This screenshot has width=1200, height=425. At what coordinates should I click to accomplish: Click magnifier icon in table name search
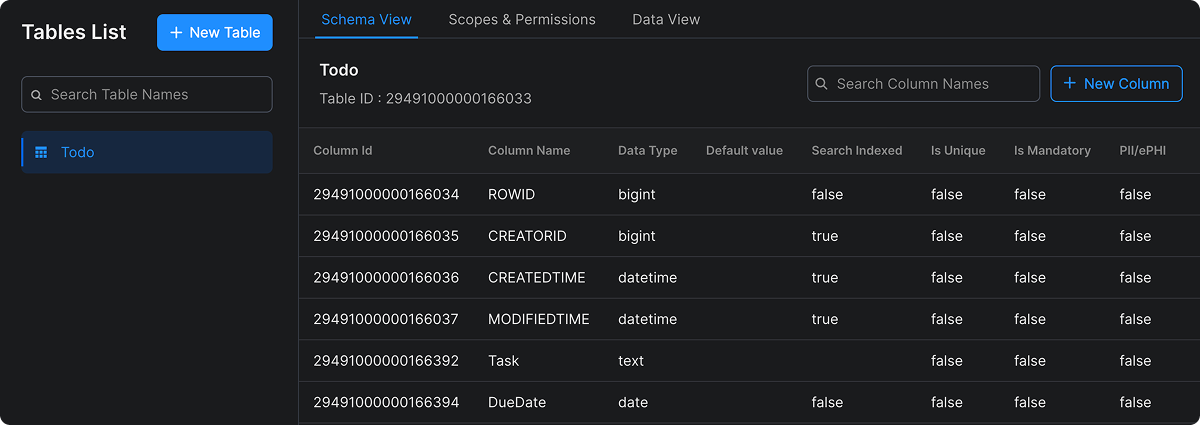tap(37, 95)
